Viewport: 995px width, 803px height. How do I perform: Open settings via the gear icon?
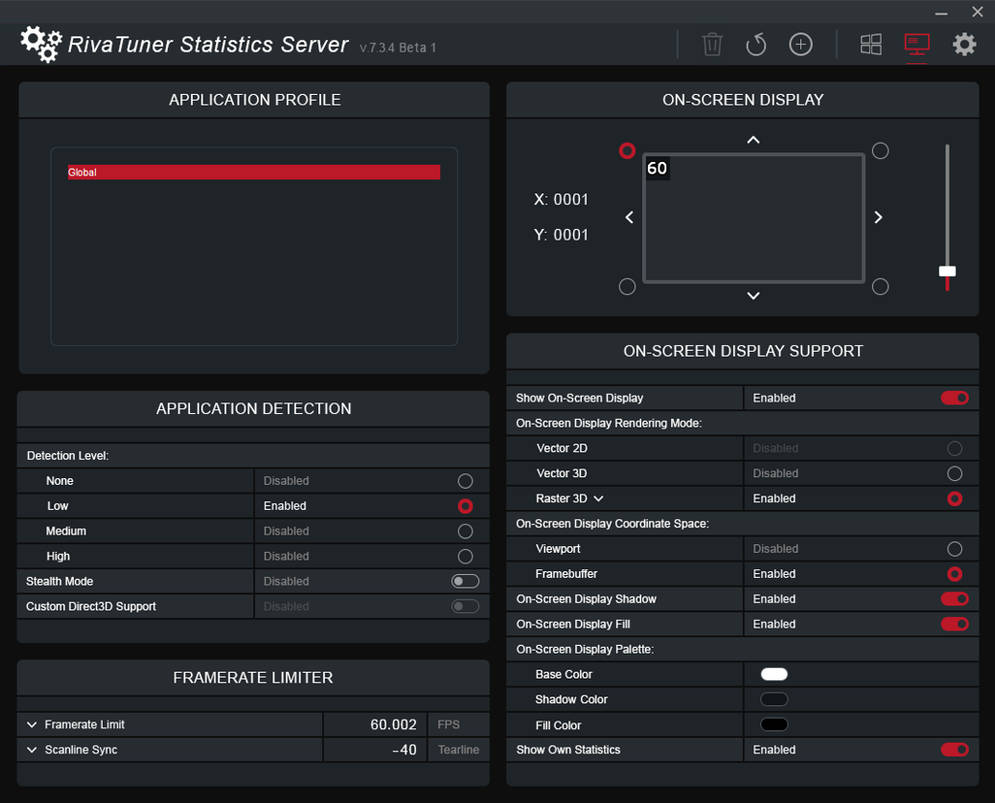tap(963, 44)
